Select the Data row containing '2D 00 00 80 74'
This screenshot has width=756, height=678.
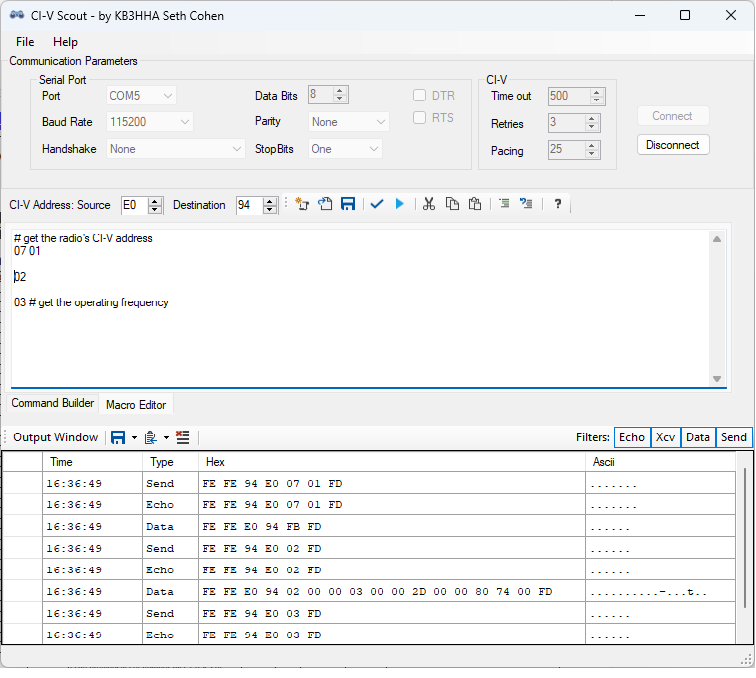point(369,592)
